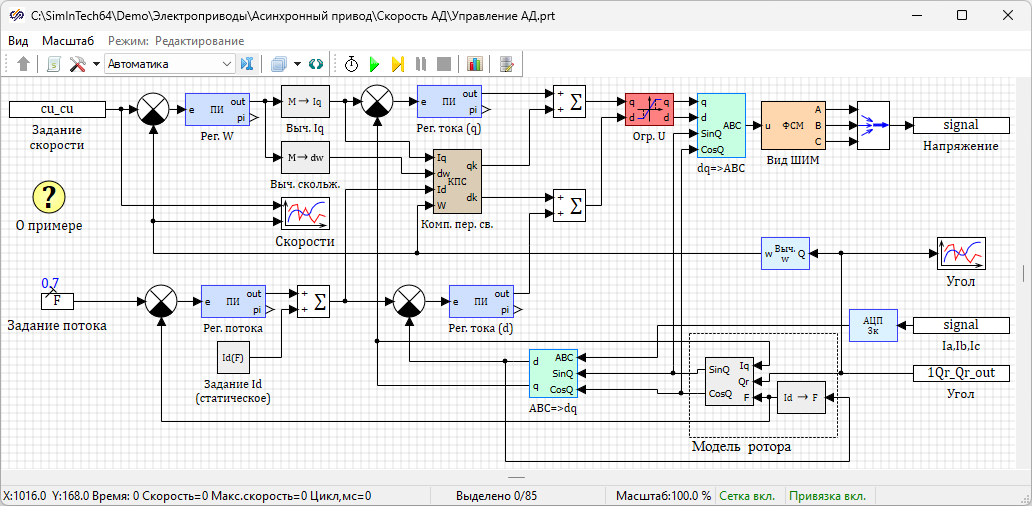This screenshot has height=506, width=1032.
Task: Click the blue icon right of Автоматика combo
Action: coord(248,64)
